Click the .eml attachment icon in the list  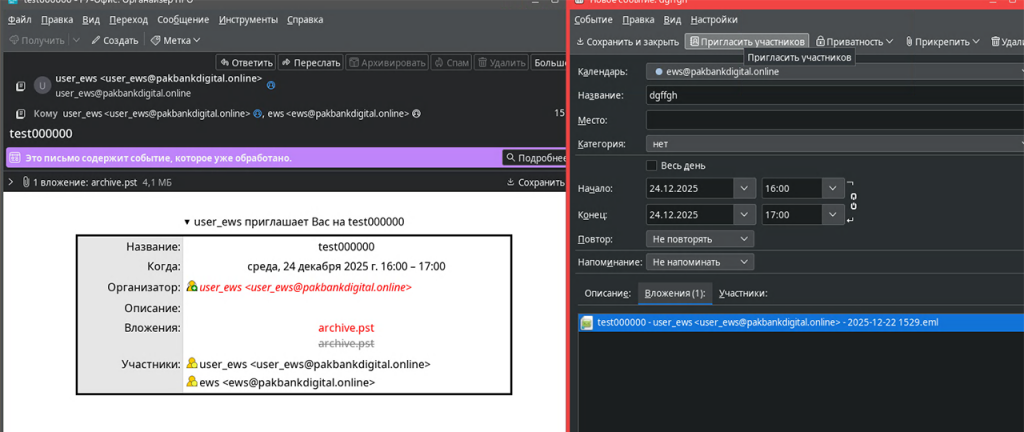point(587,322)
